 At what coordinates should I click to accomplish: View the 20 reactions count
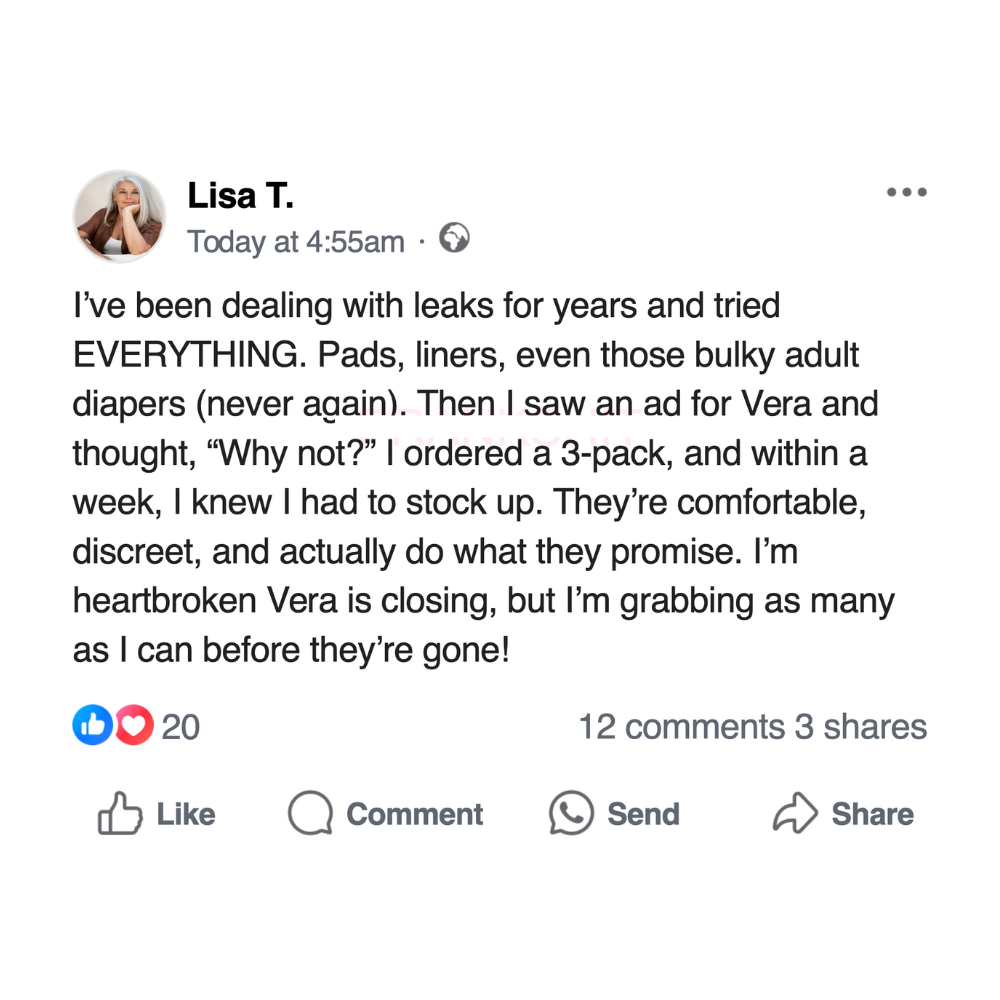point(181,727)
